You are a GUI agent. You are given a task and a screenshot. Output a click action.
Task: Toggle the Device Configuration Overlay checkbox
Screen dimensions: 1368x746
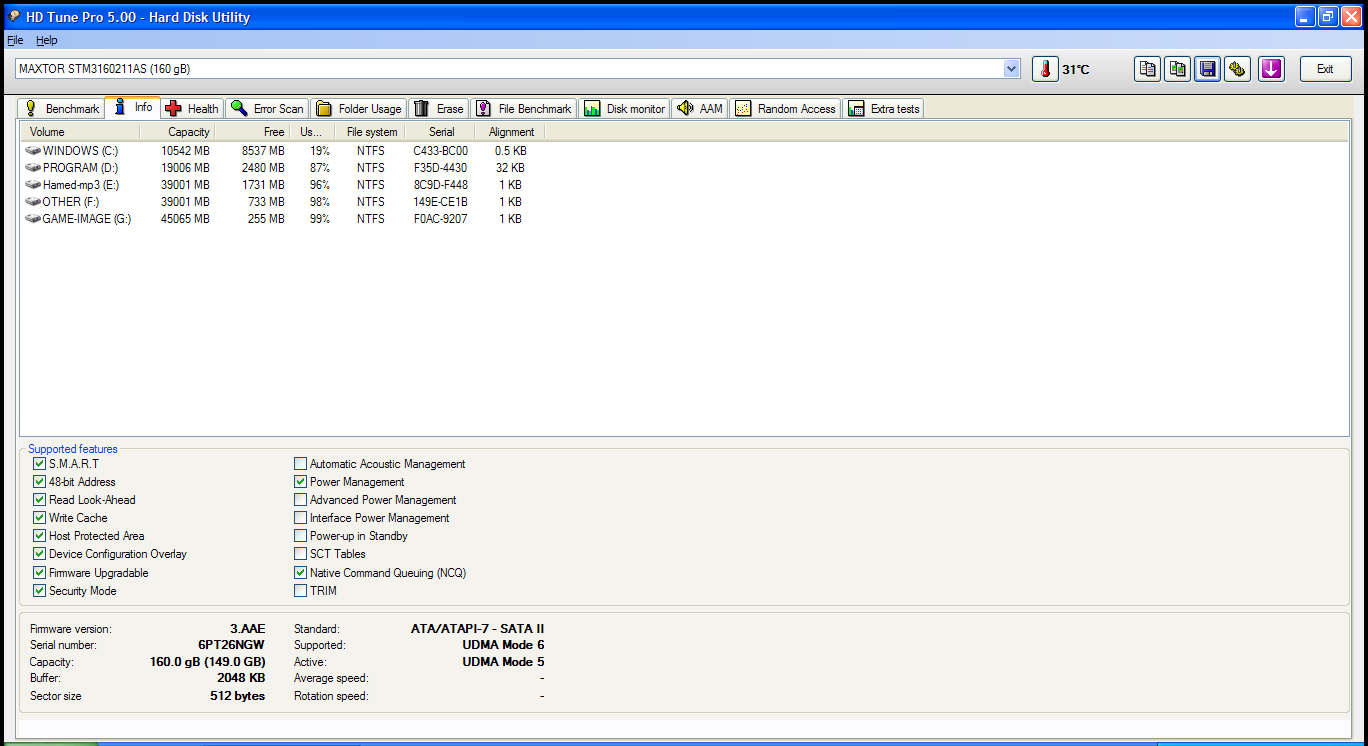39,554
